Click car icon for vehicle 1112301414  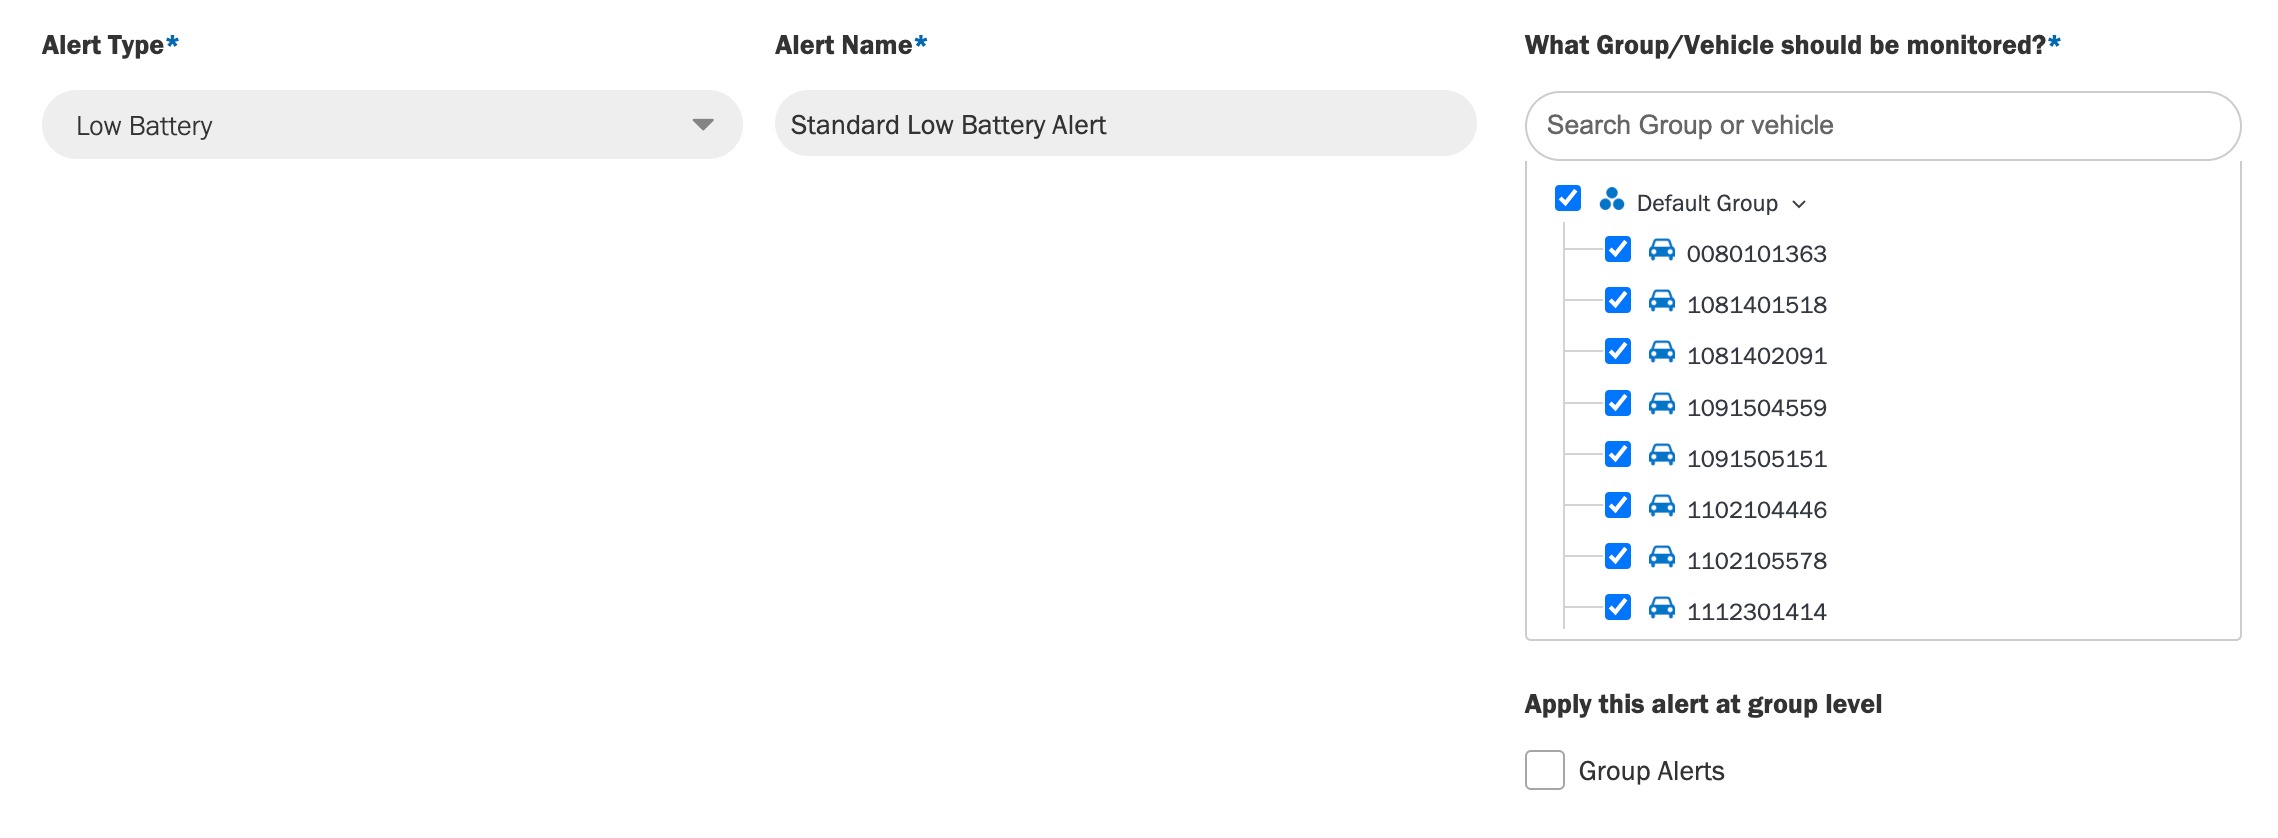[1661, 608]
